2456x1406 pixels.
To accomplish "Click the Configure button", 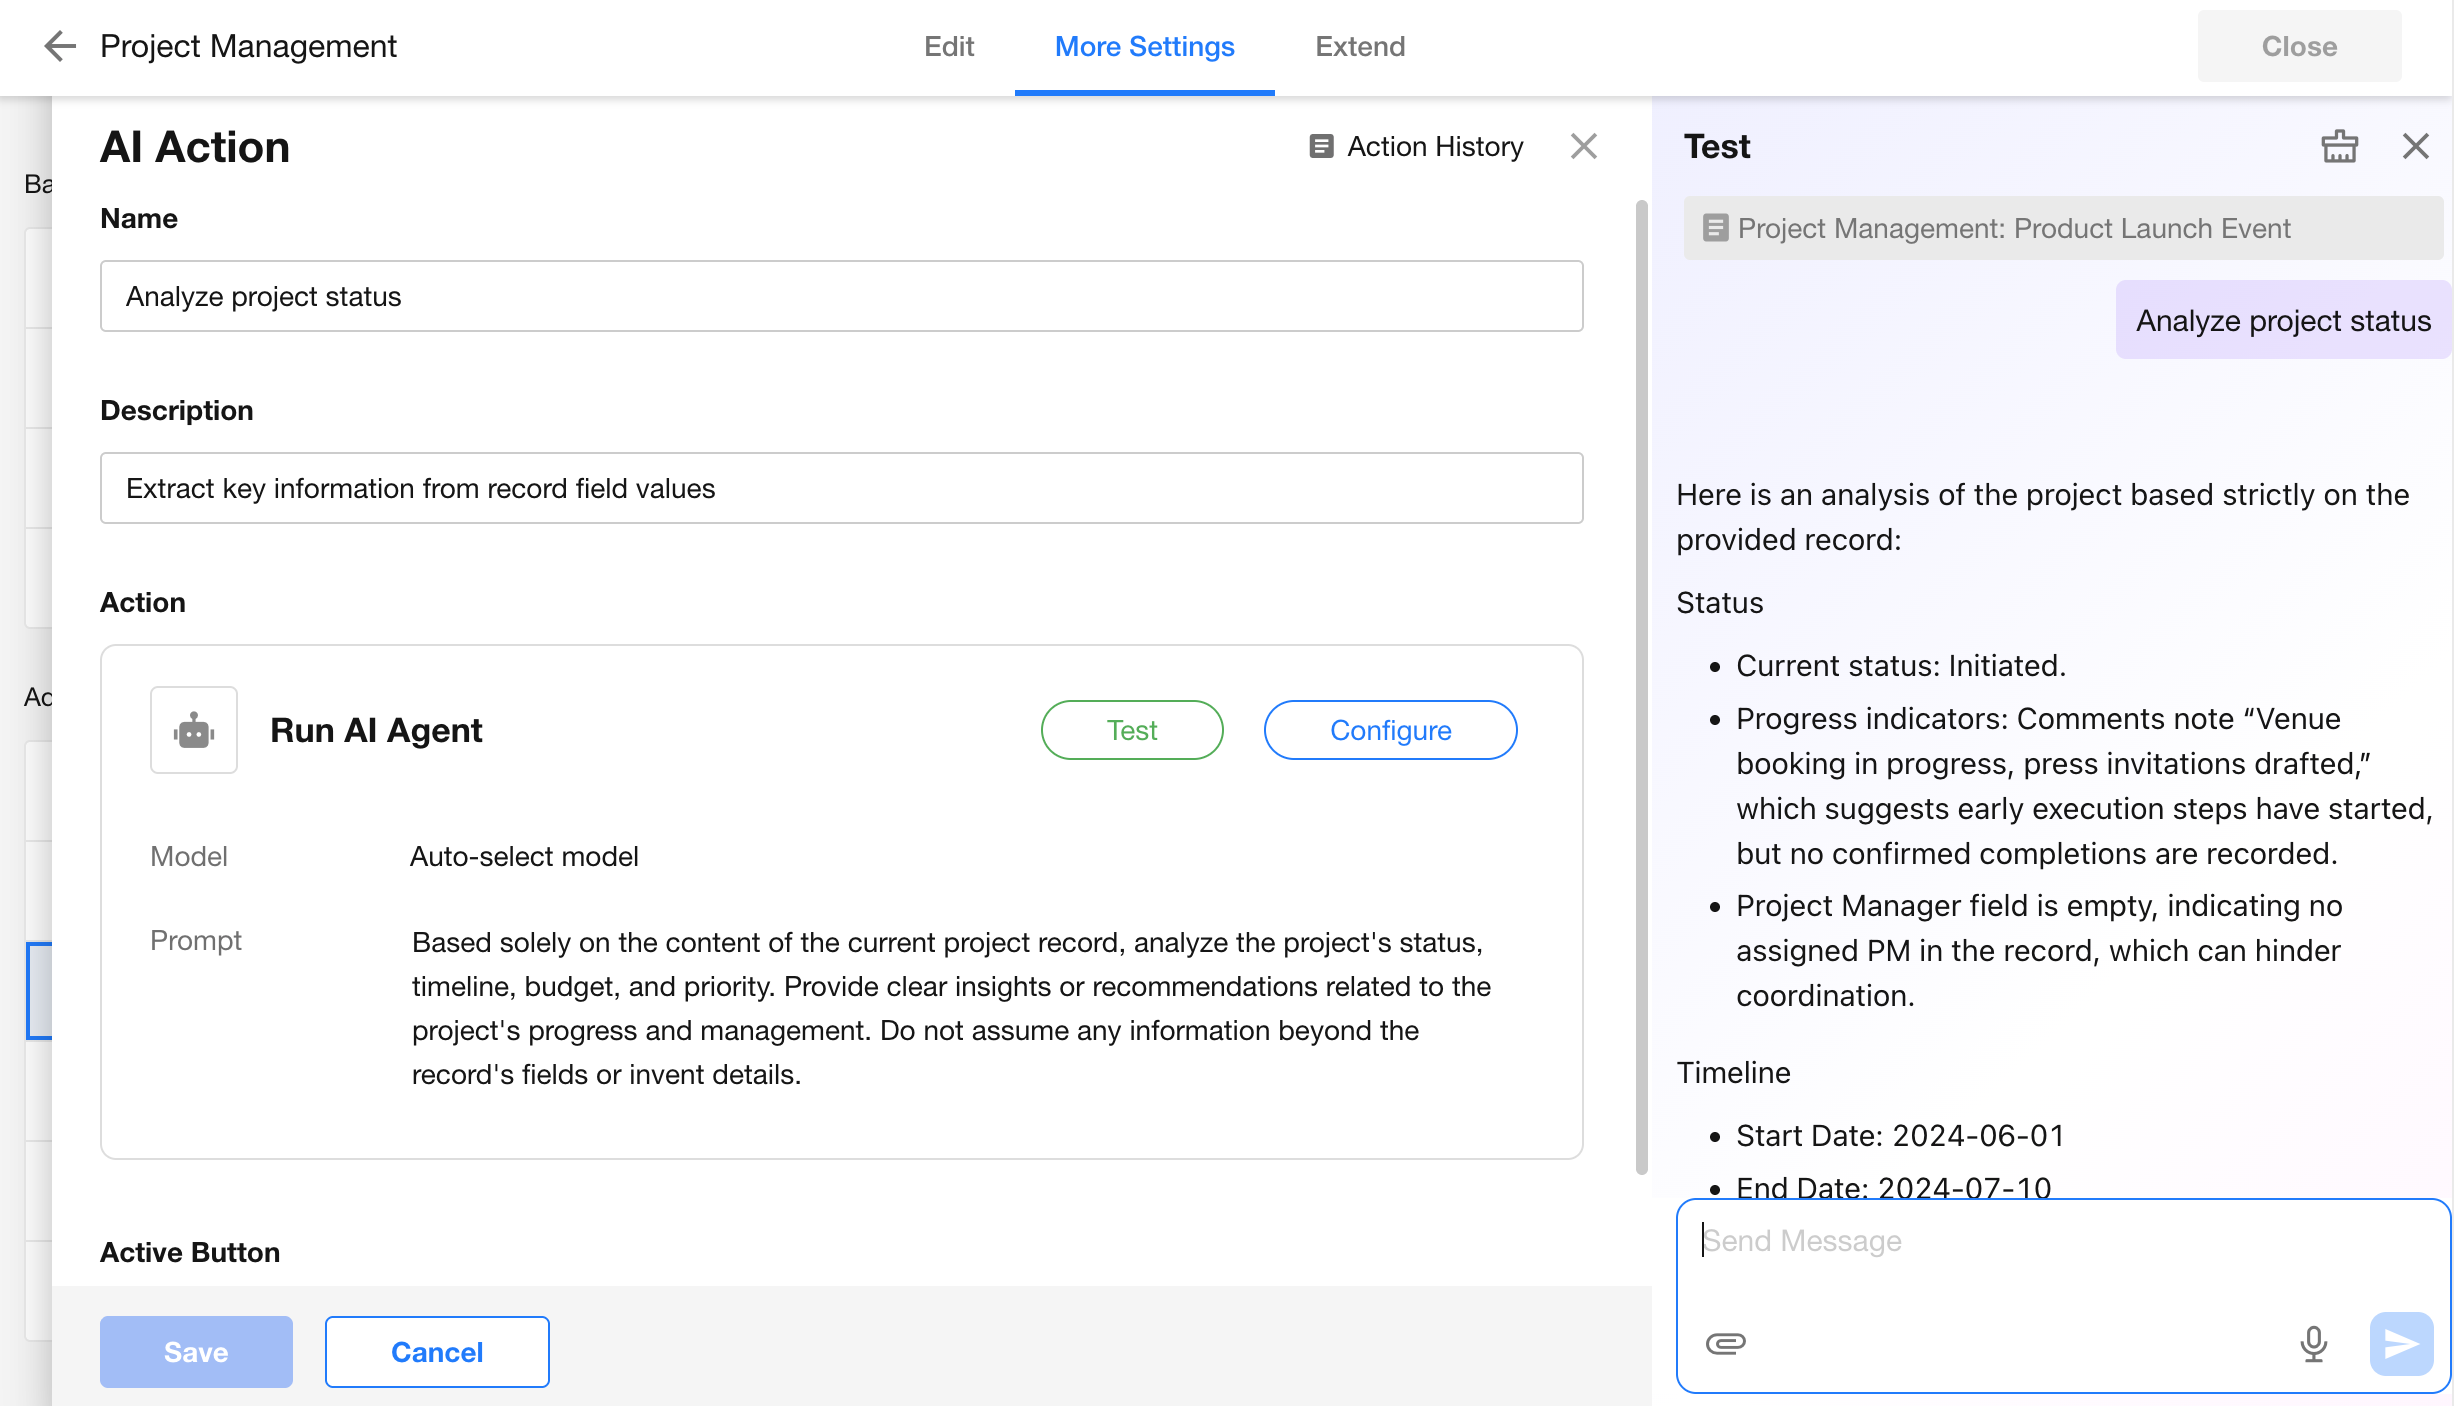I will (1390, 731).
